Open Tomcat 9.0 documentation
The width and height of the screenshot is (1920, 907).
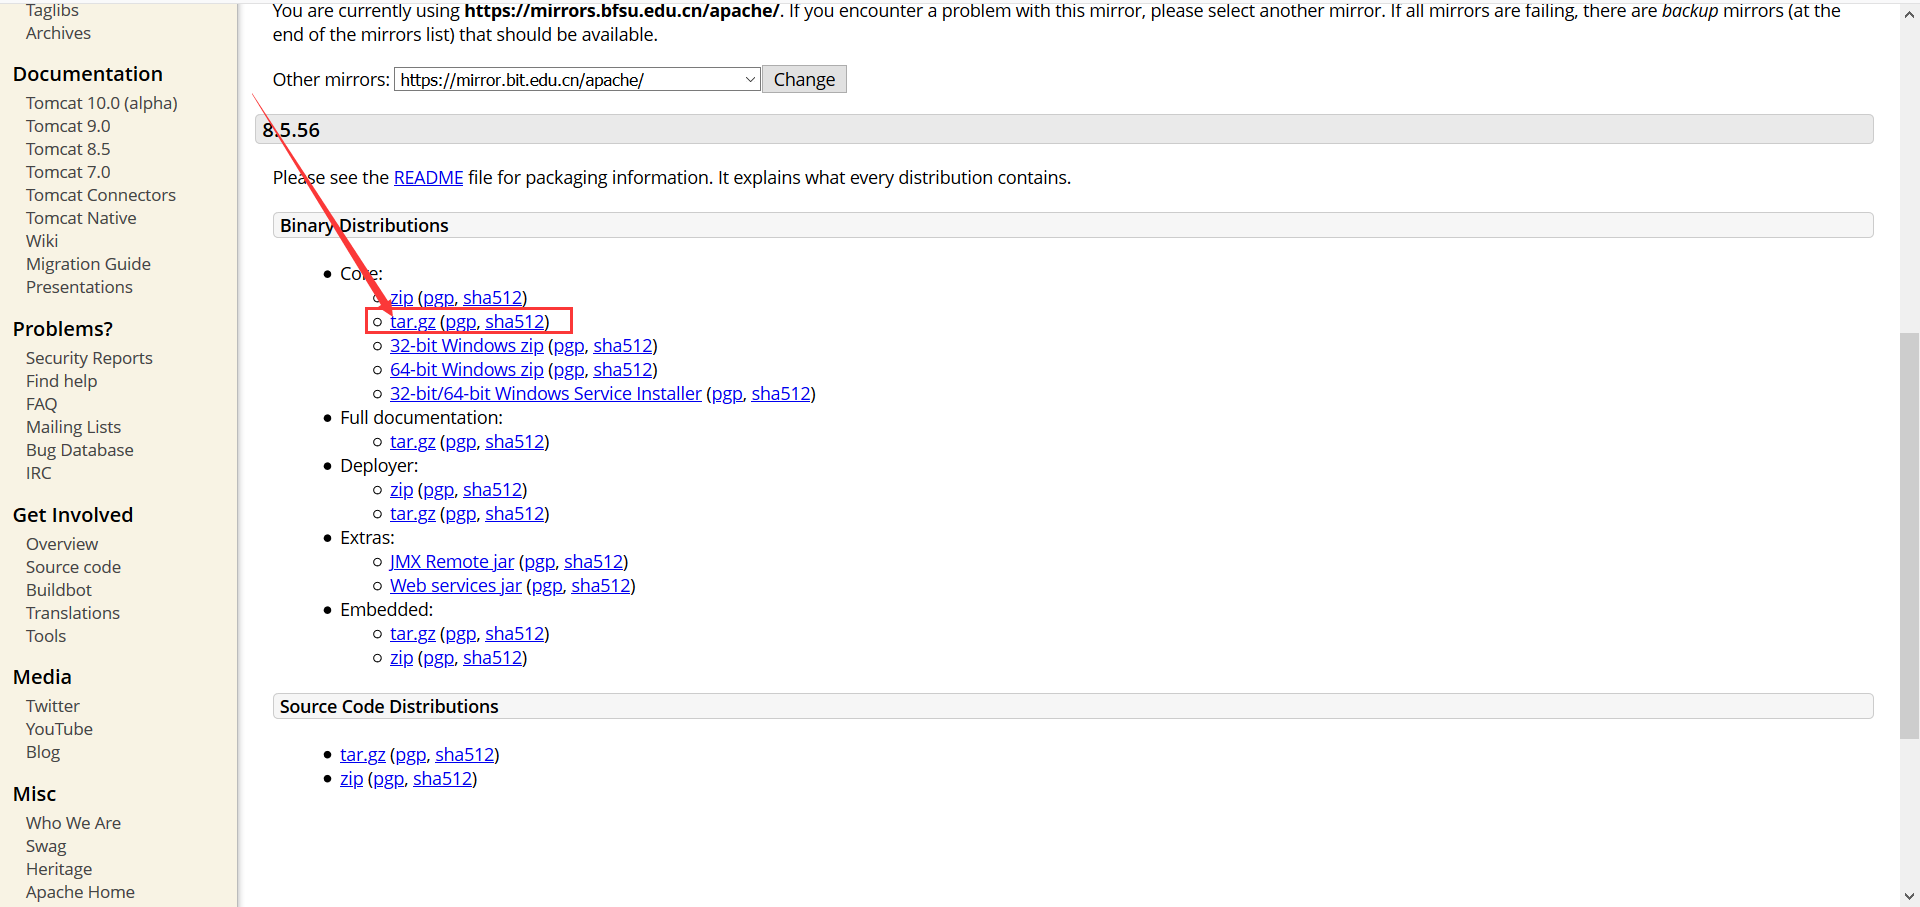tap(68, 126)
